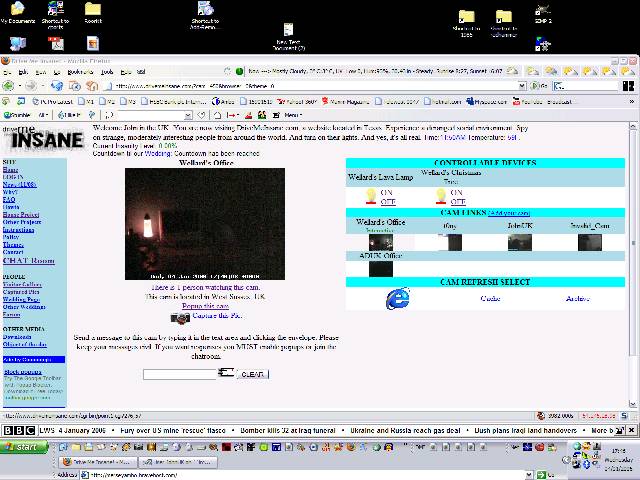Open the Wellard's Office cam thumbnail

(381, 242)
